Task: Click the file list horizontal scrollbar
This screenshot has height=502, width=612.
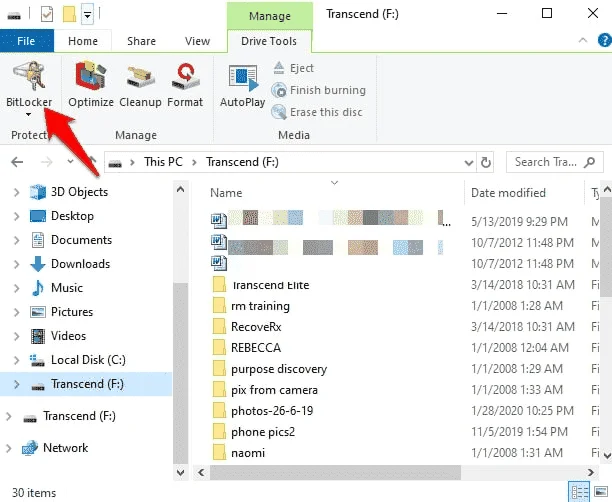Action: point(335,472)
